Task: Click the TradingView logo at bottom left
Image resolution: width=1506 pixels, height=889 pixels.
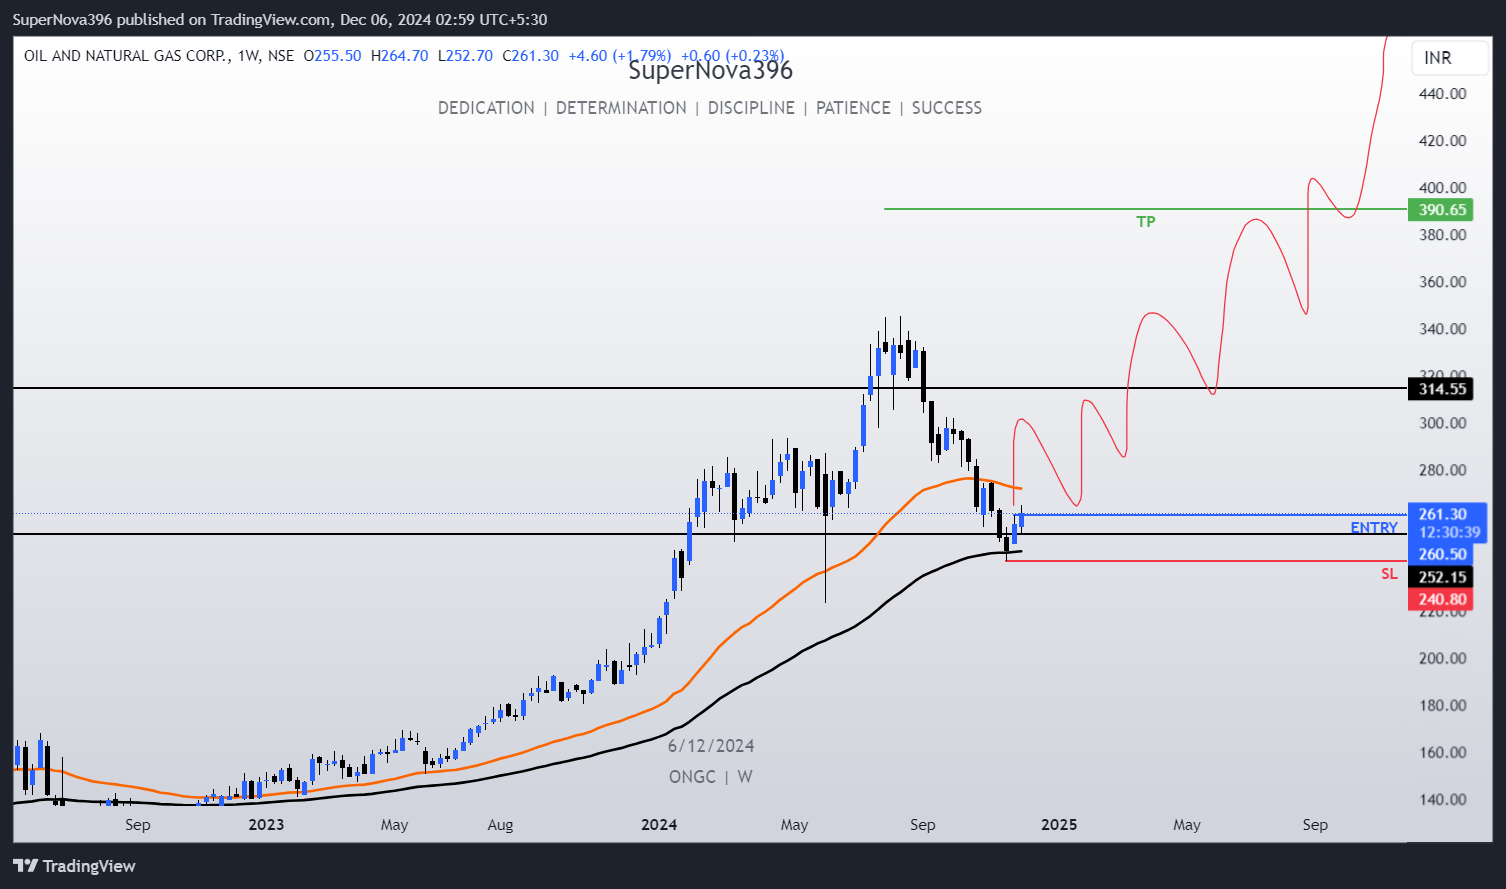Action: (x=74, y=866)
